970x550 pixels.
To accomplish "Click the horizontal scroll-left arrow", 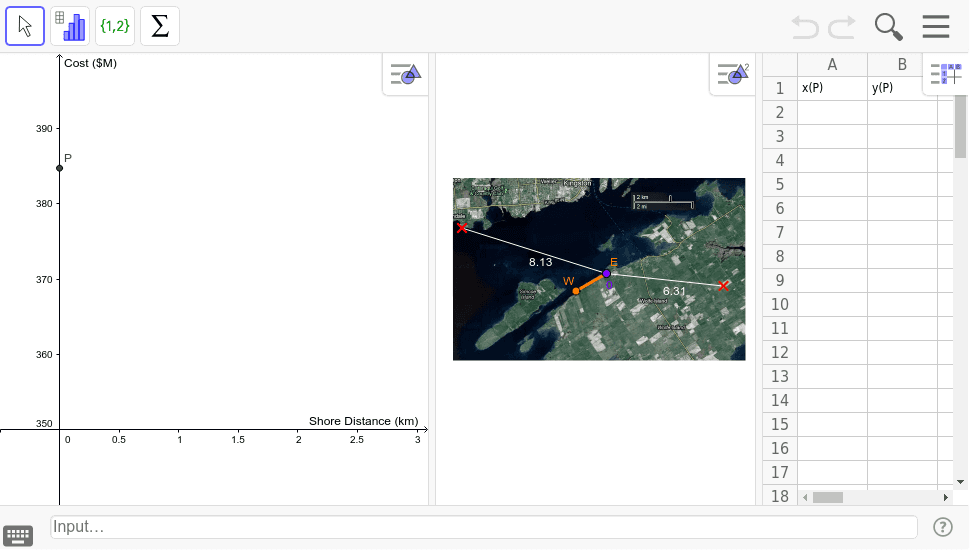I will (x=805, y=497).
